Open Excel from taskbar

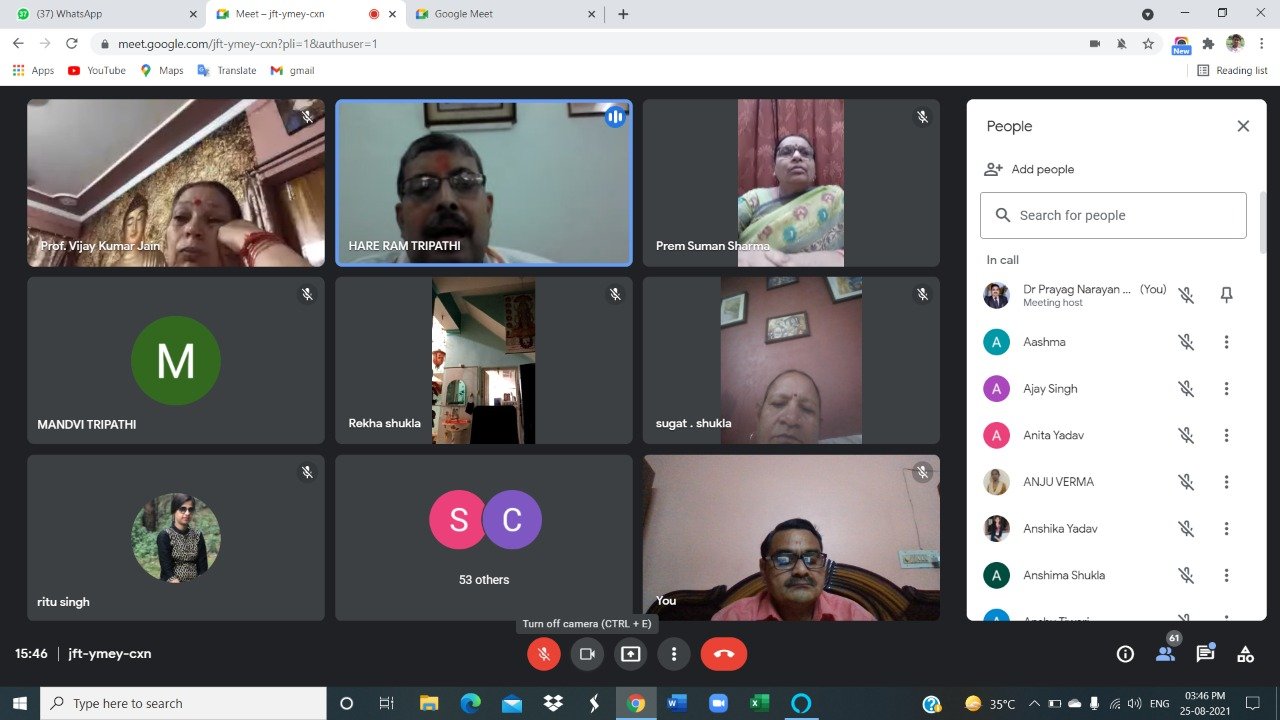pos(759,704)
